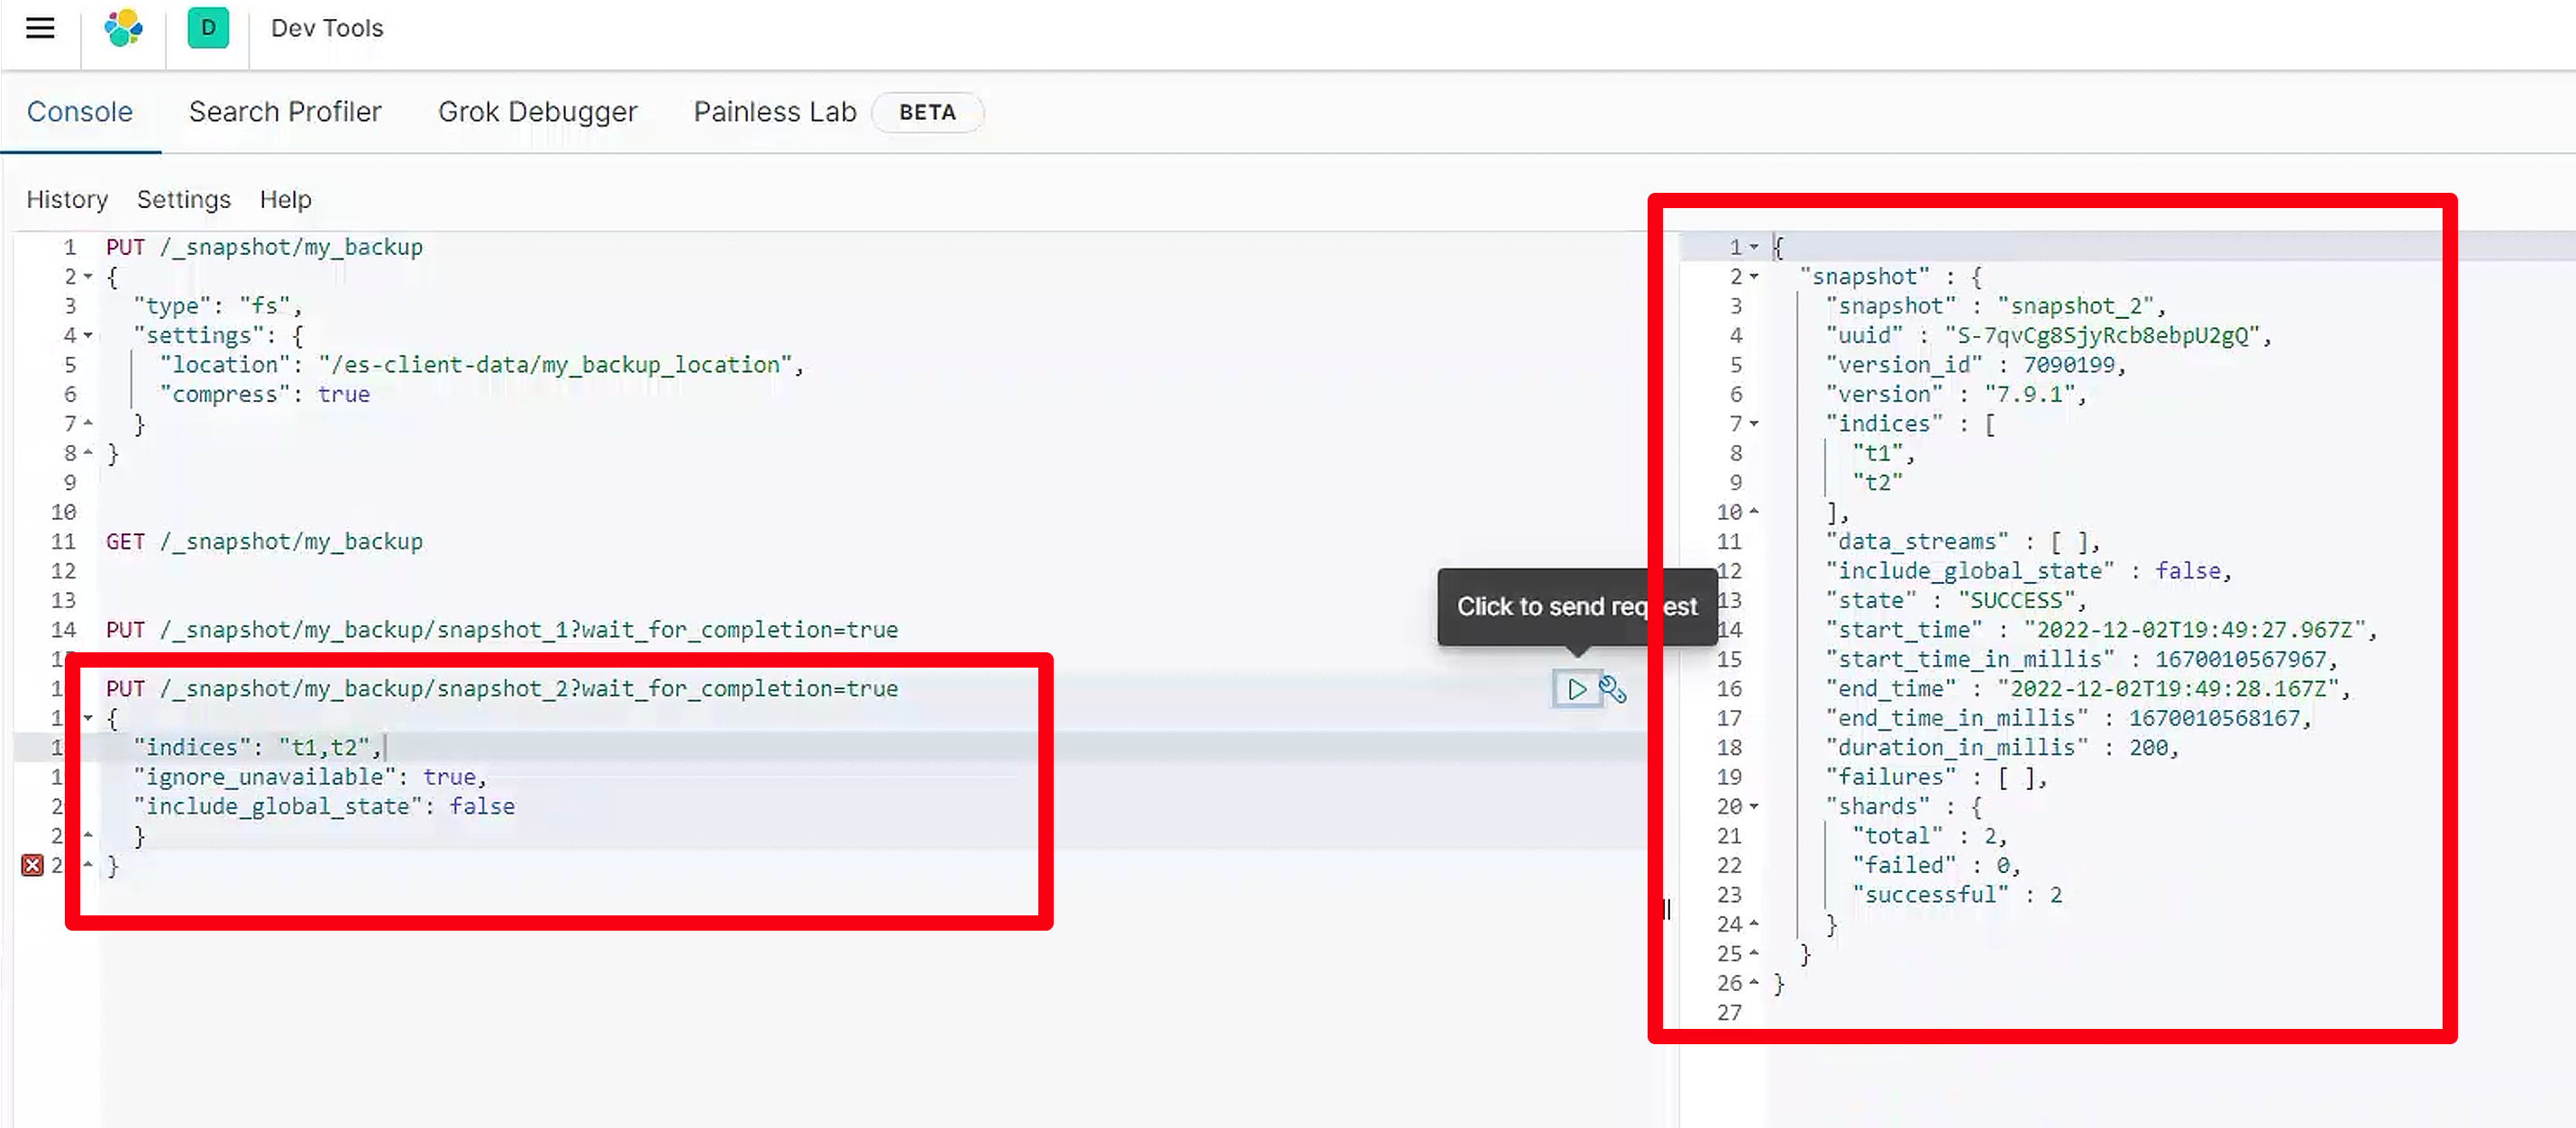The width and height of the screenshot is (2576, 1128).
Task: Open the wrench request options icon
Action: [1612, 689]
